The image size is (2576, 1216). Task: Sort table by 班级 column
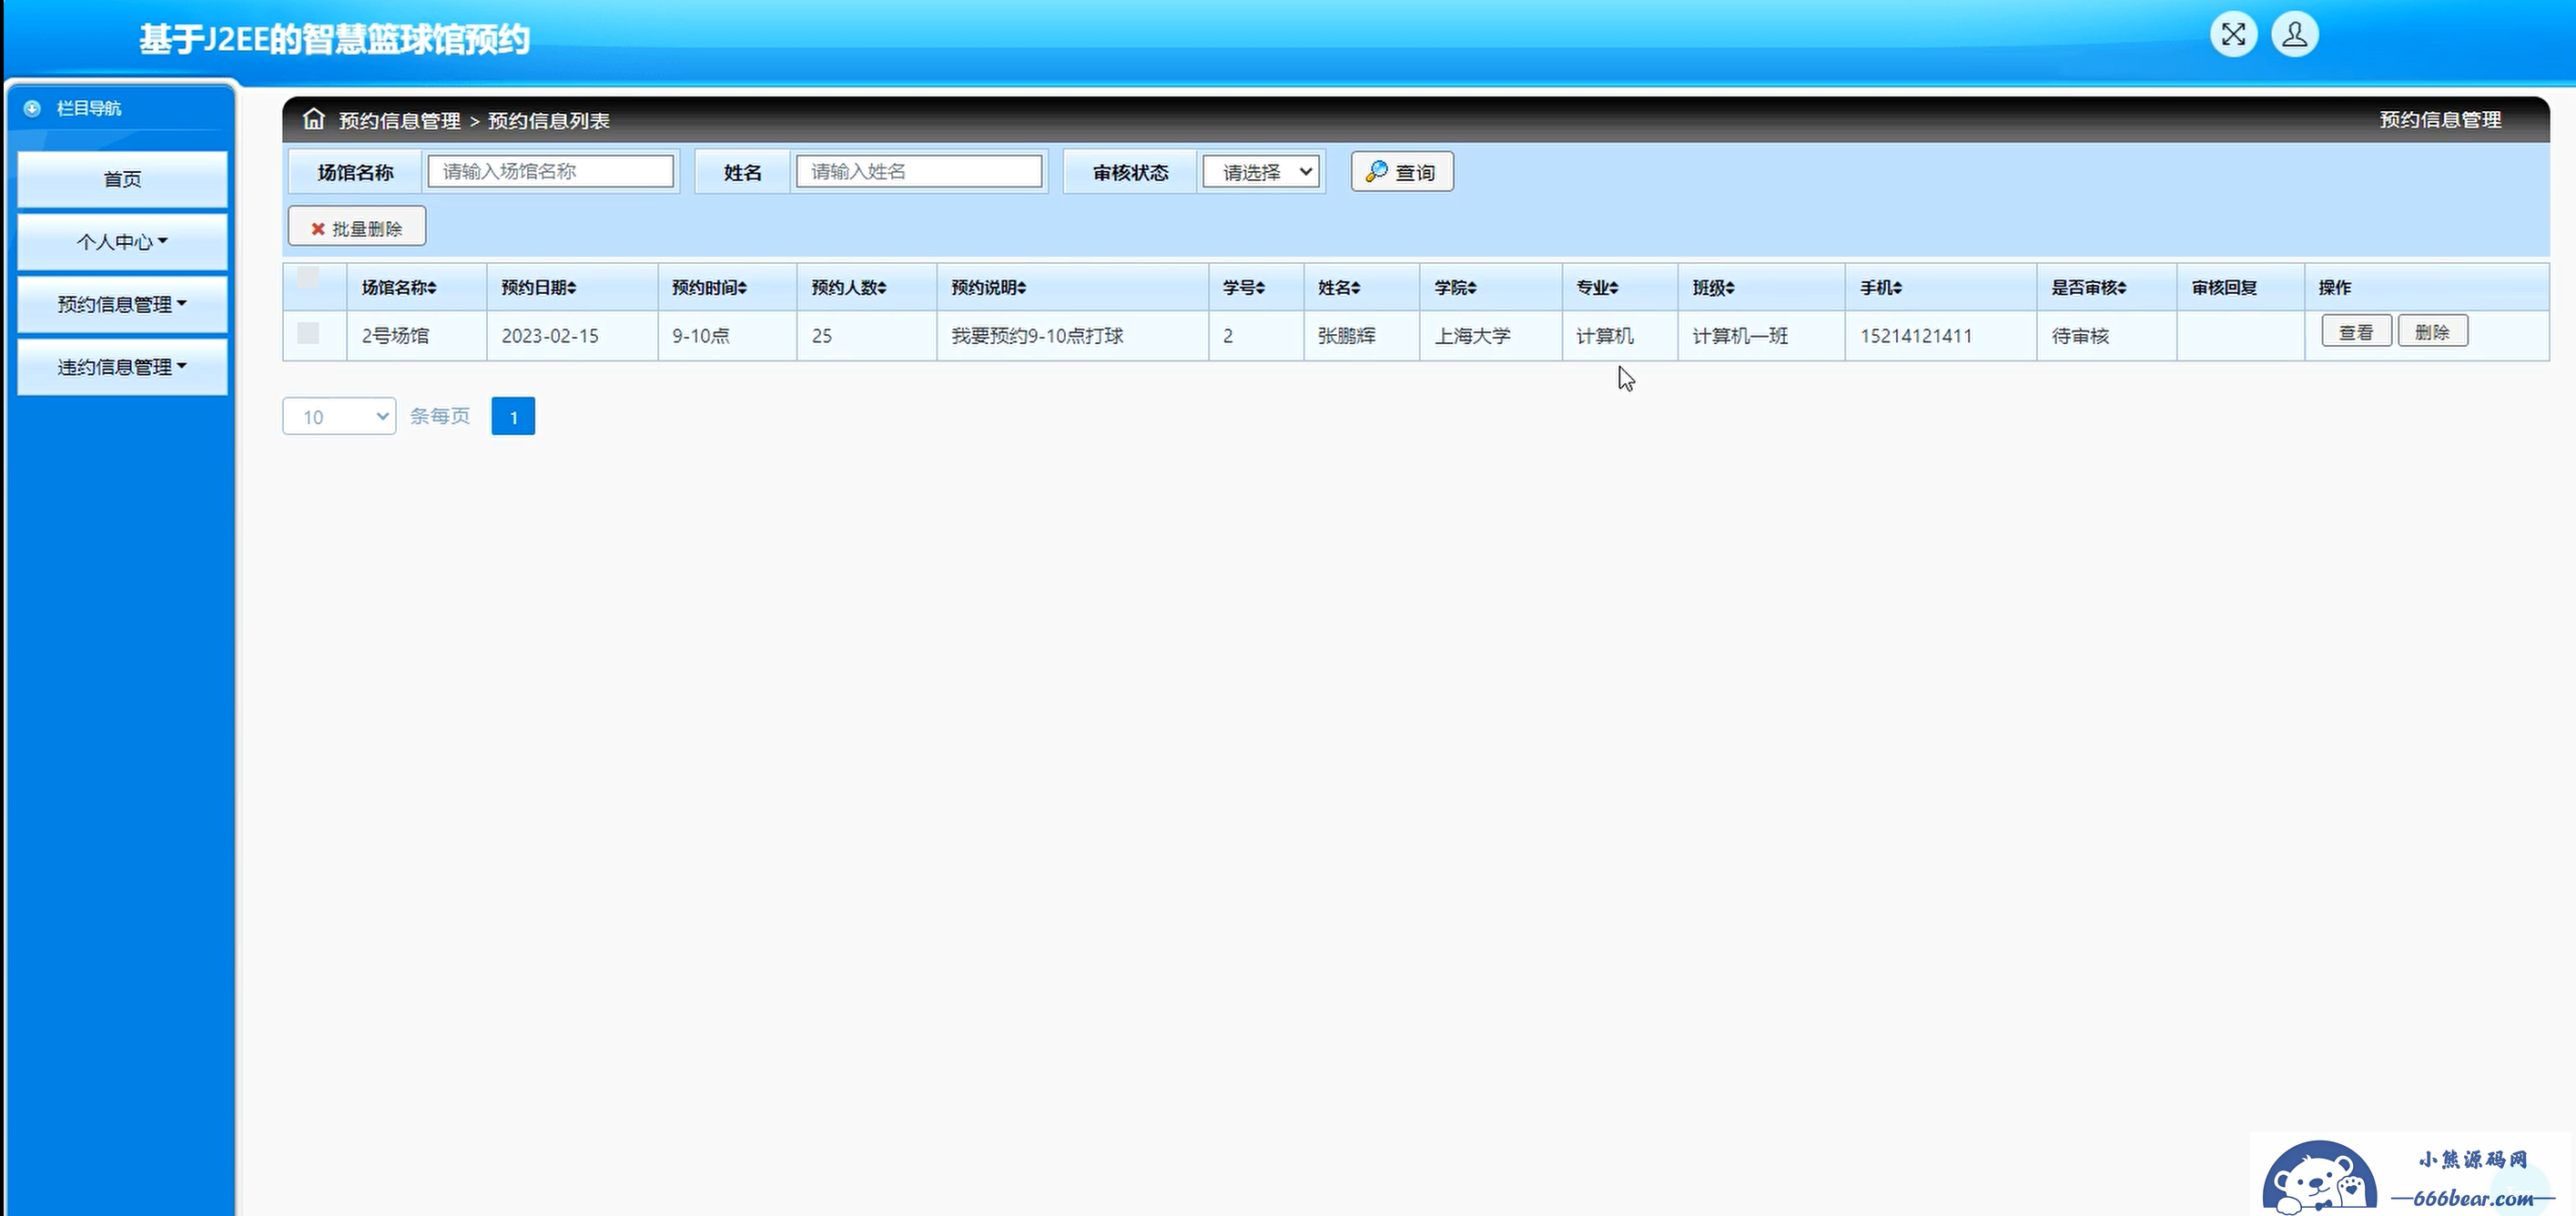coord(1714,287)
